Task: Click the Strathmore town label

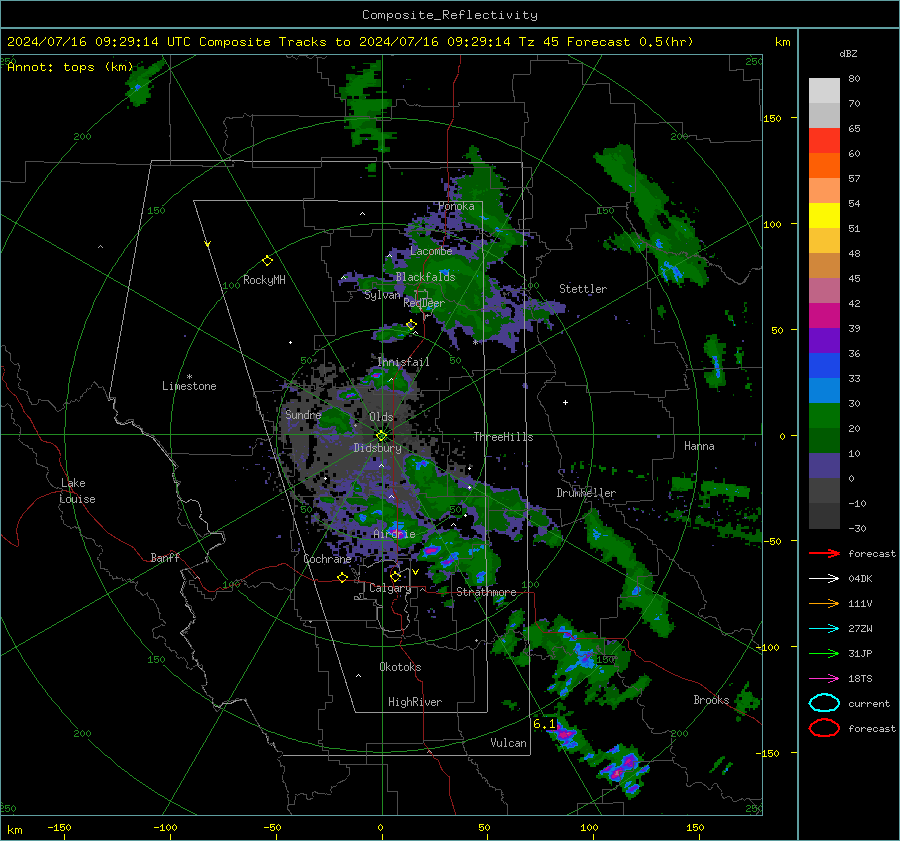Action: tap(486, 592)
